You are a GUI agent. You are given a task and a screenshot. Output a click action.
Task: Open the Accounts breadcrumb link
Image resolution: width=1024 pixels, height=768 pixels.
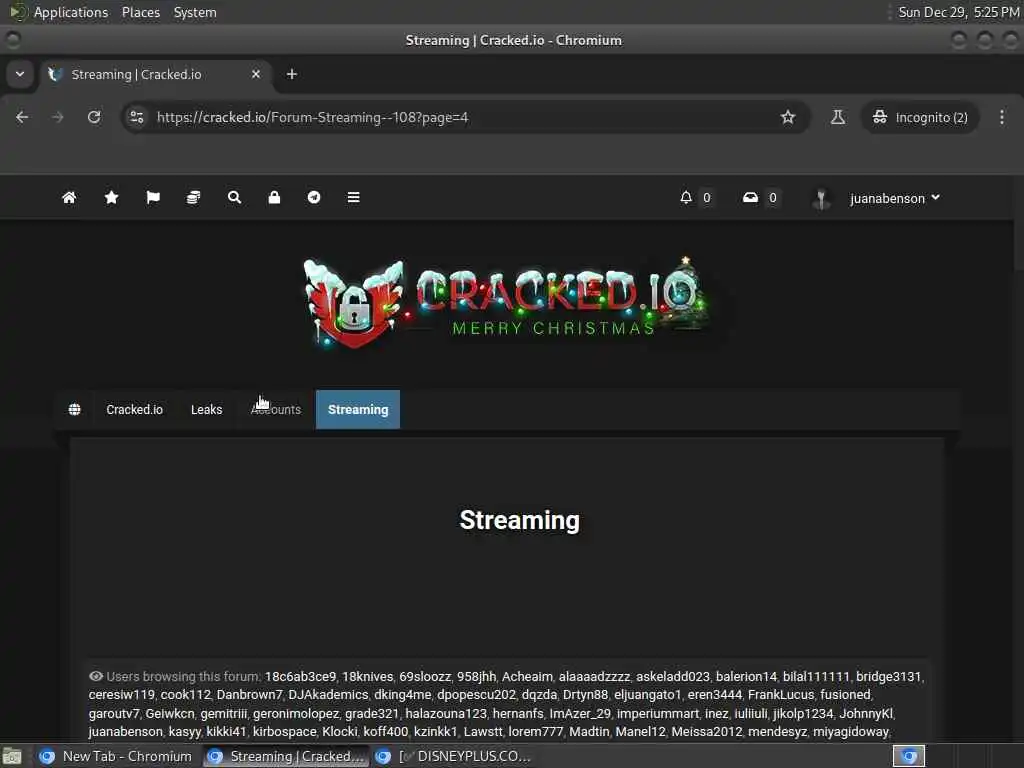(x=276, y=409)
